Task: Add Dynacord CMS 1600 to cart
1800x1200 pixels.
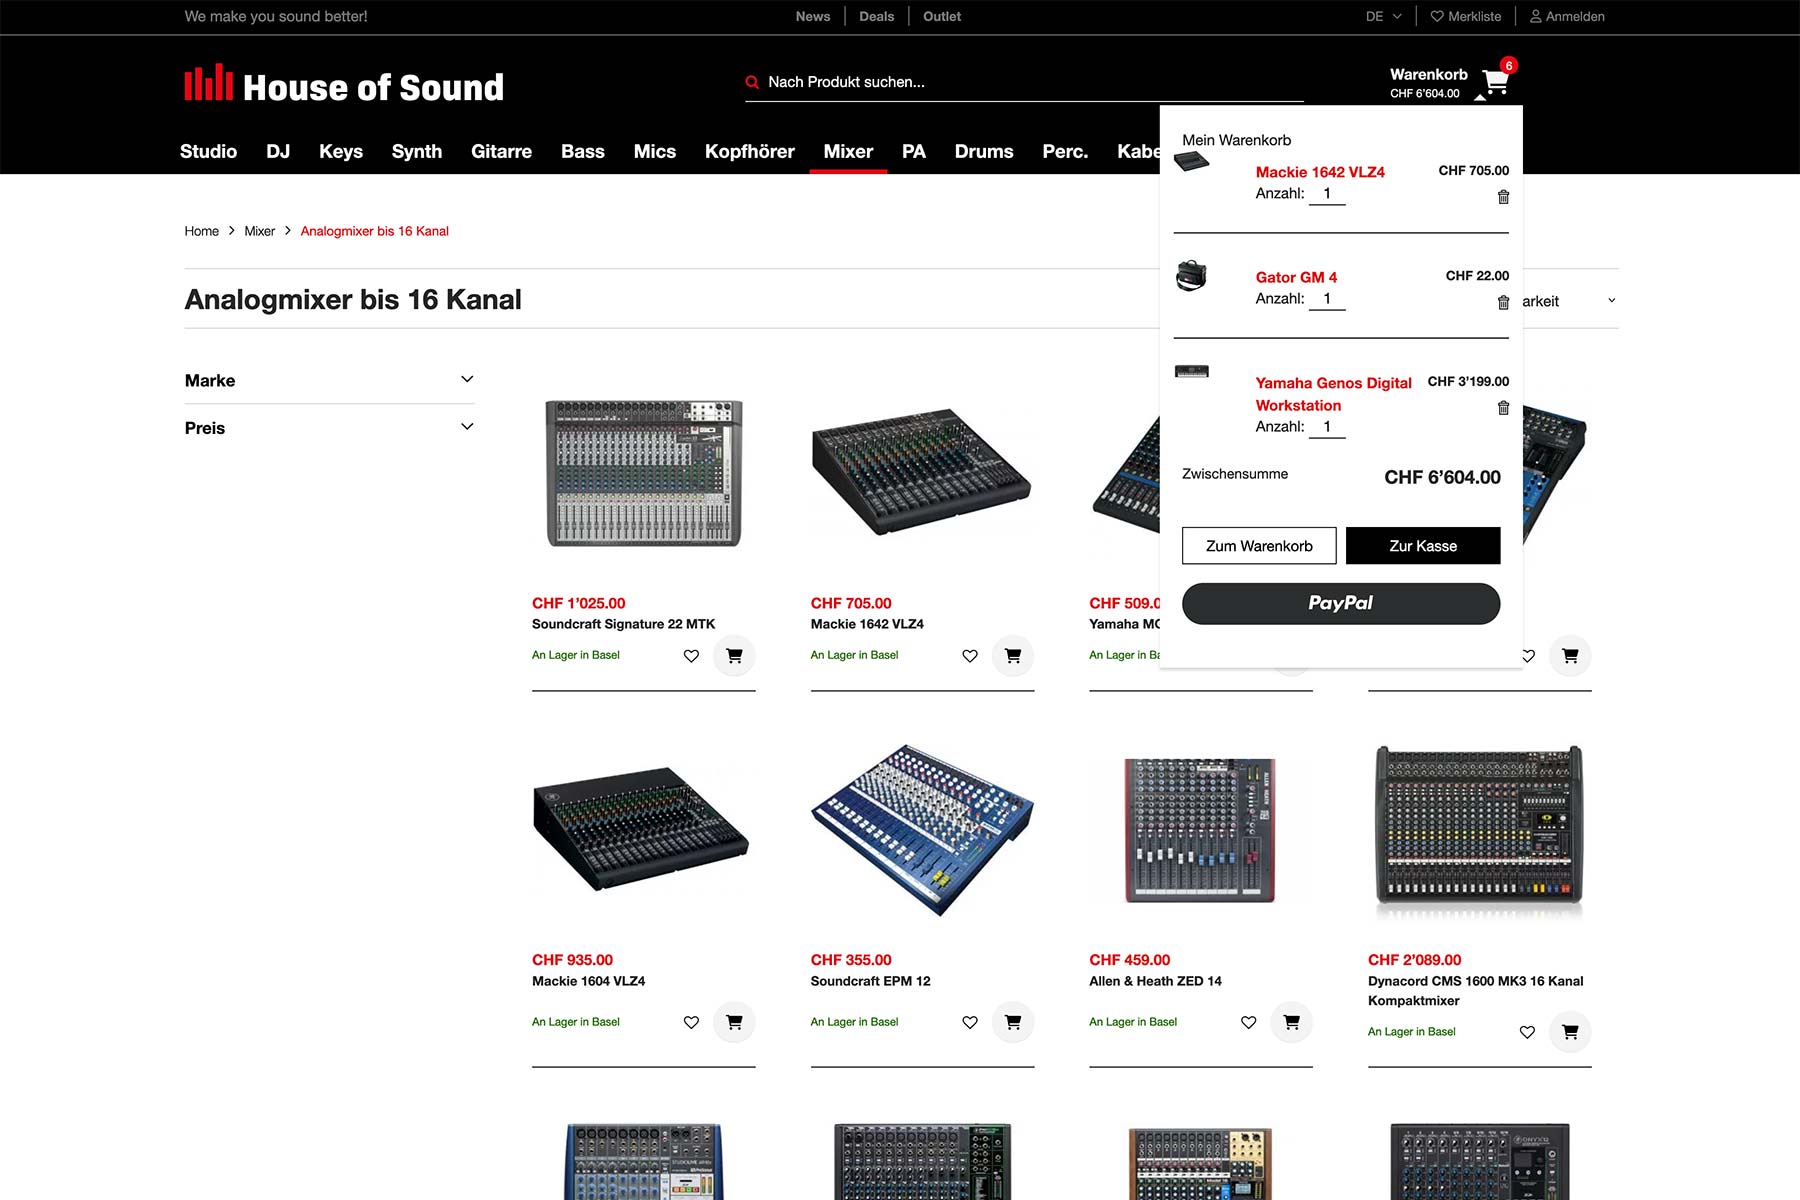Action: pyautogui.click(x=1570, y=1032)
